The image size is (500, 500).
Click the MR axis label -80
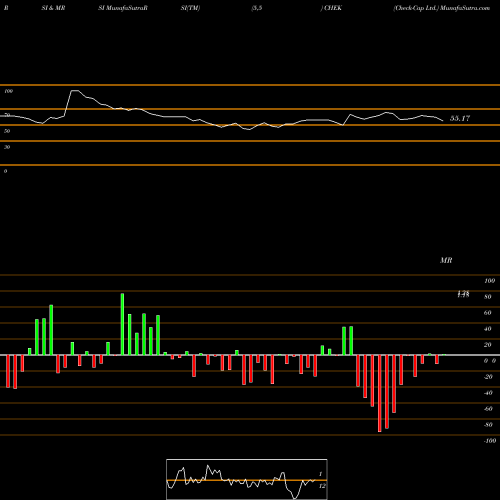[488, 425]
